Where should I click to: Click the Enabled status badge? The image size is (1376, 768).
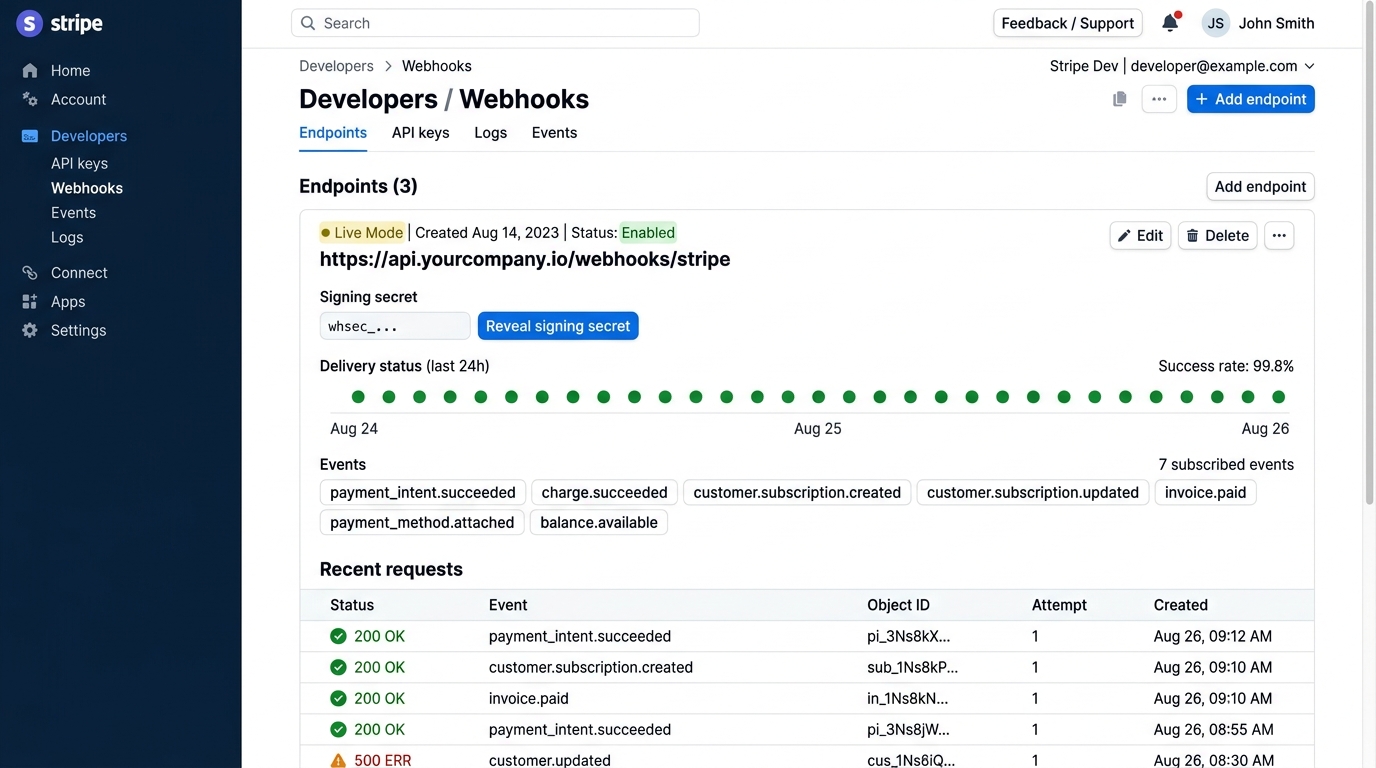pos(648,233)
